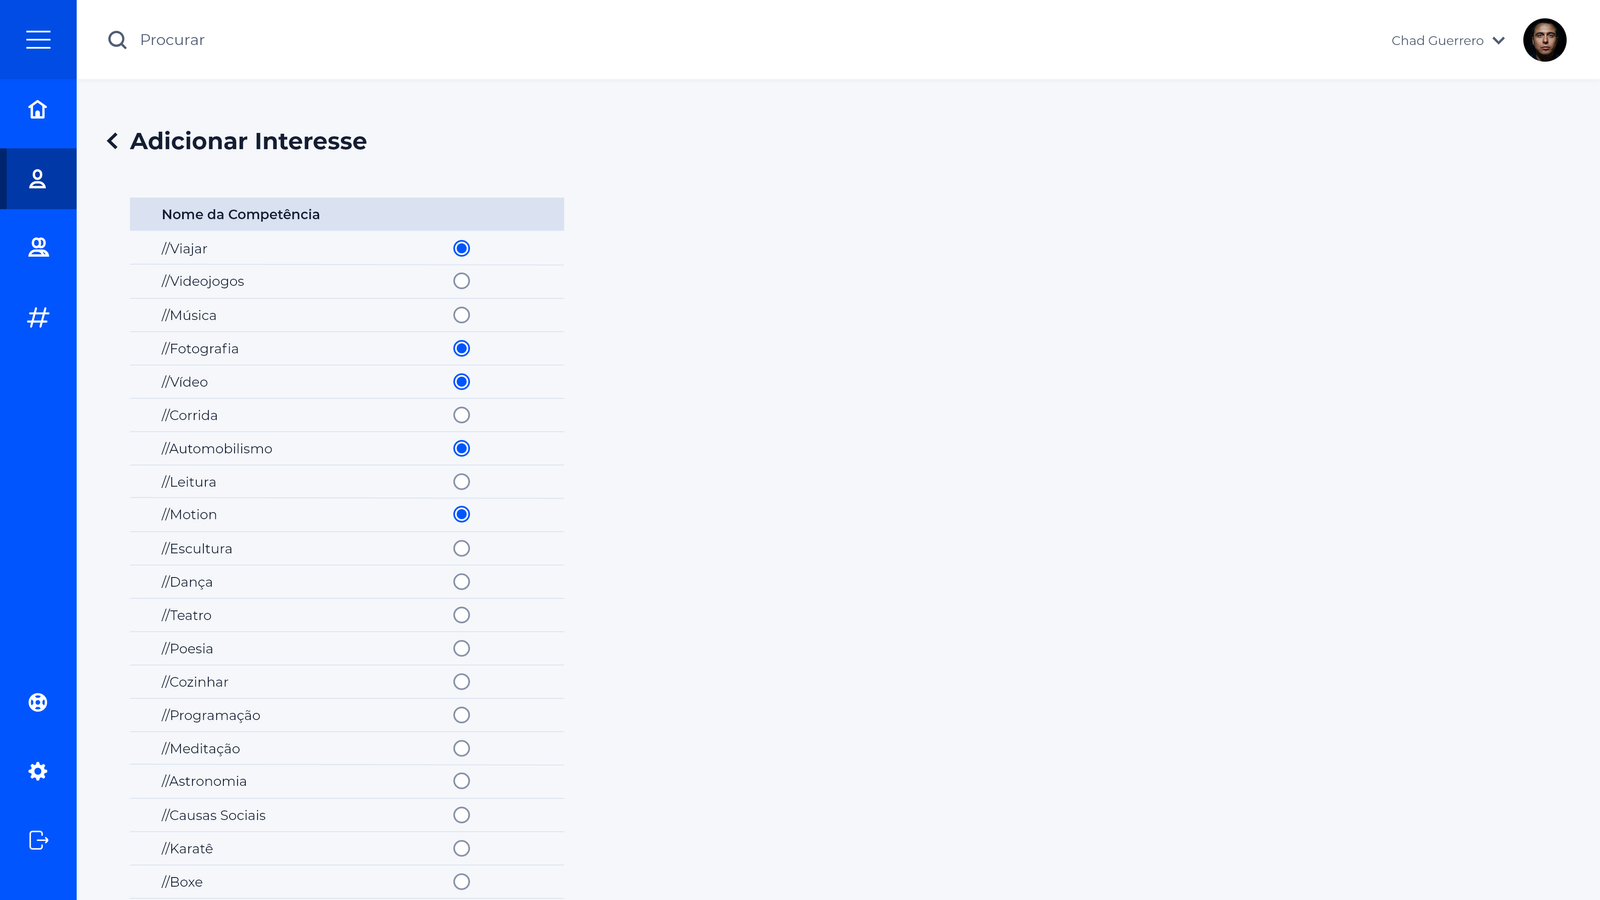Go back using the left chevron
Viewport: 1600px width, 900px height.
click(112, 141)
